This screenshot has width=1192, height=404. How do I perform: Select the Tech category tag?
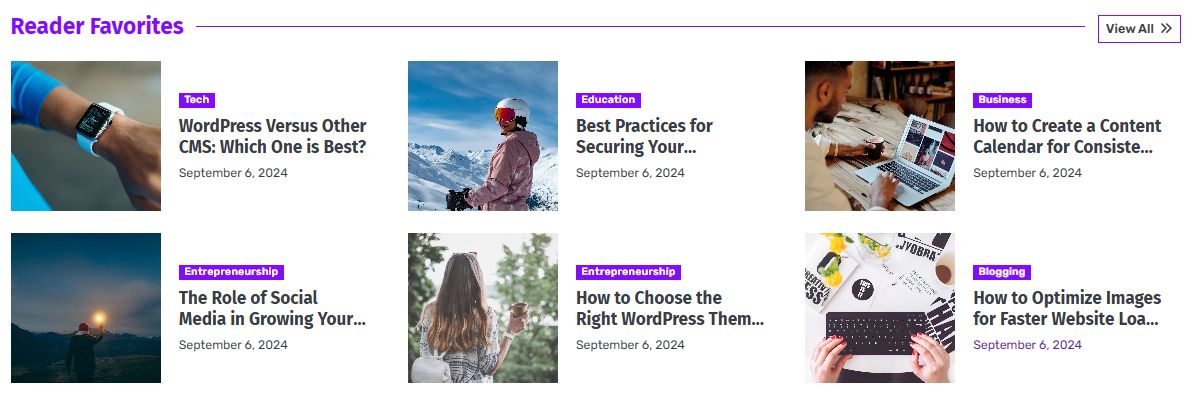point(196,100)
